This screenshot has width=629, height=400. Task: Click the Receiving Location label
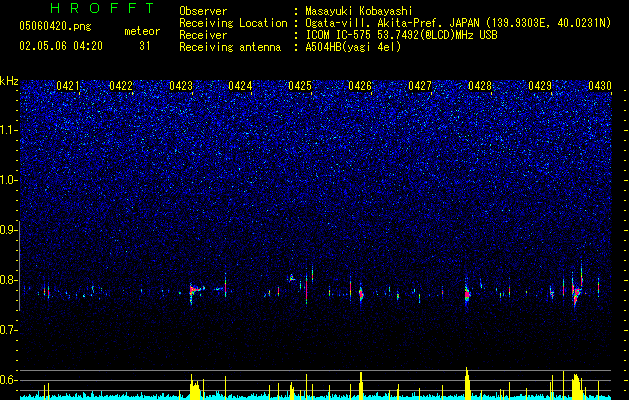233,23
